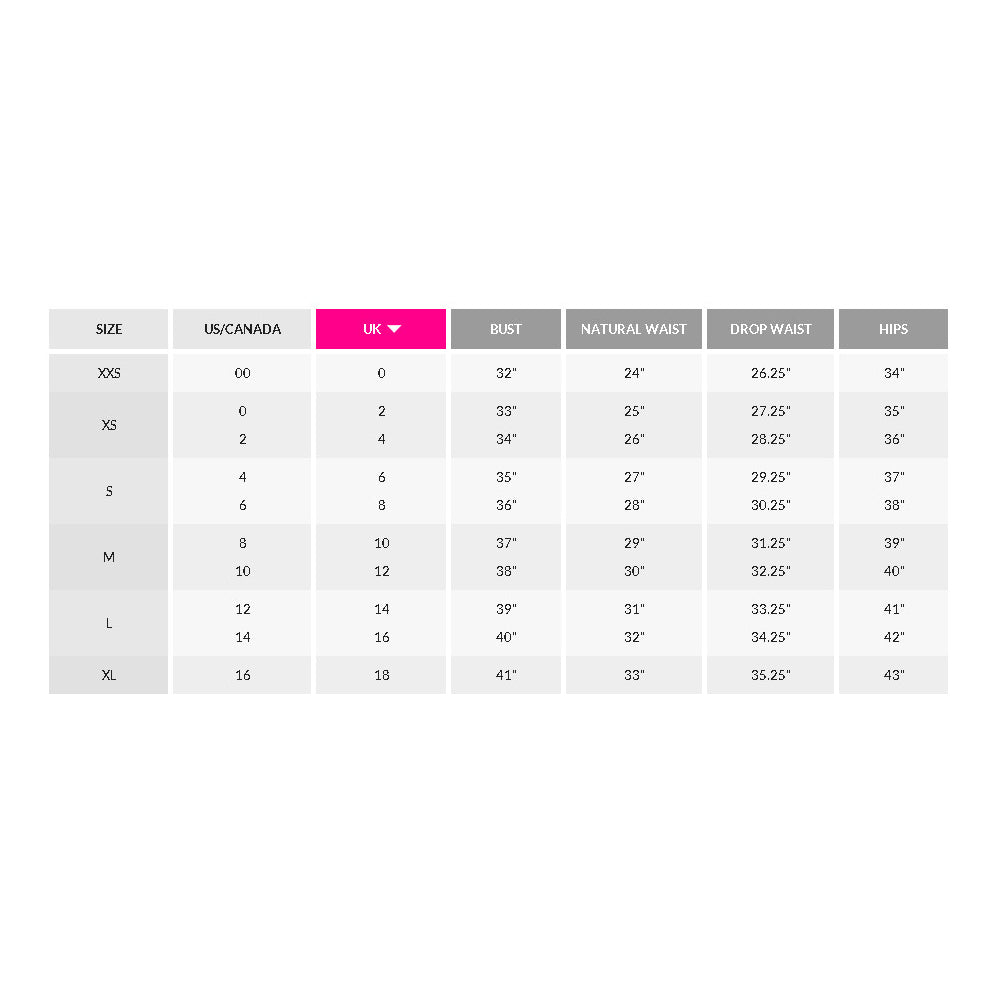Choose the DROP WAIST header
Viewport: 1000px width, 1000px height.
tap(771, 329)
